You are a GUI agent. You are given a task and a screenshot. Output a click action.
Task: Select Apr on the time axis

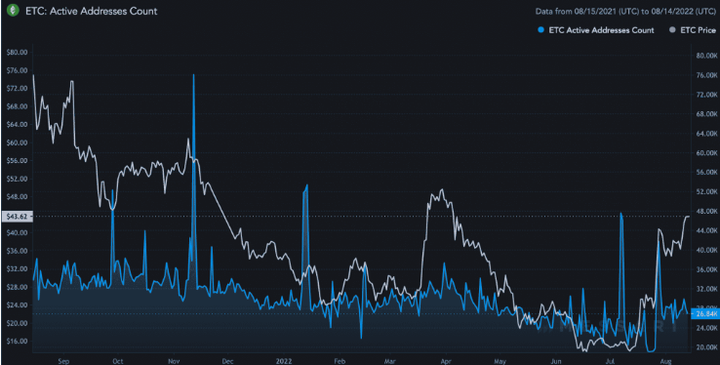pos(445,360)
